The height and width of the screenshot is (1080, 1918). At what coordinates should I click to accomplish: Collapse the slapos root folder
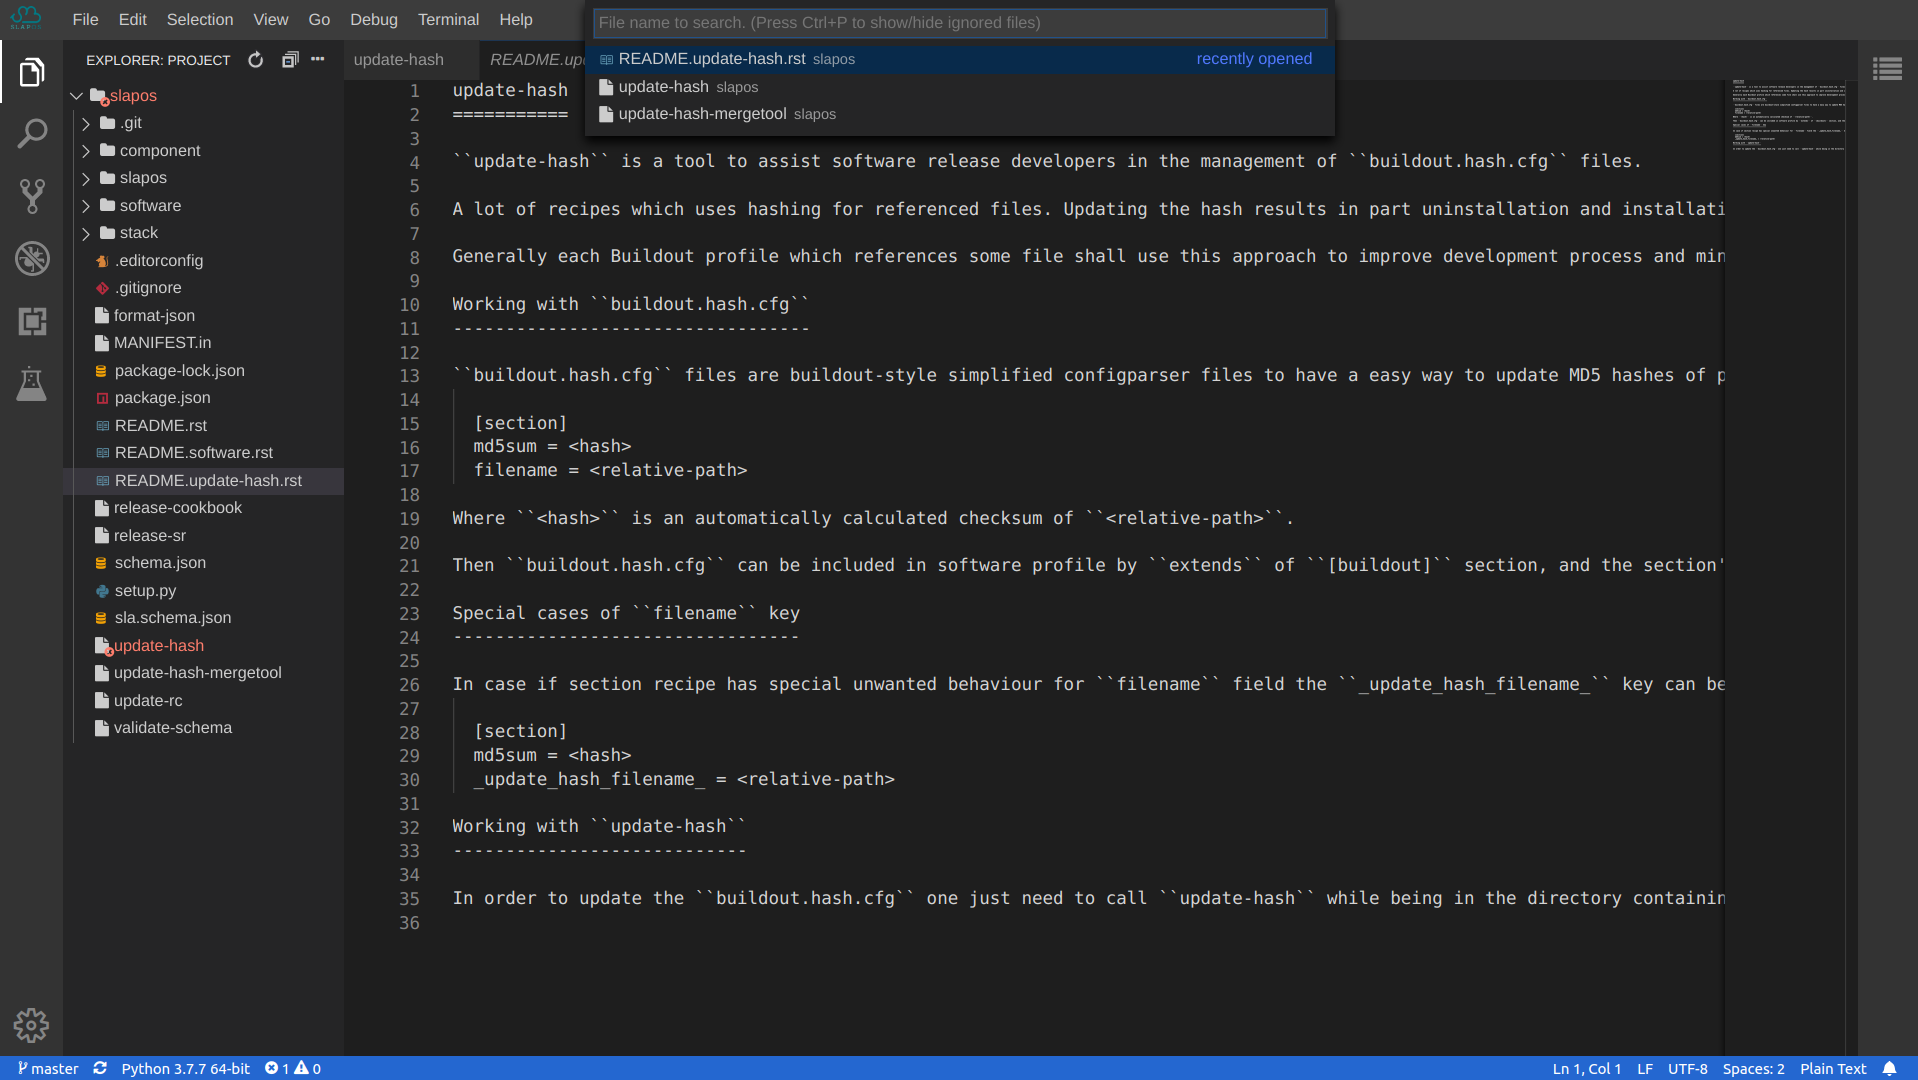click(76, 96)
